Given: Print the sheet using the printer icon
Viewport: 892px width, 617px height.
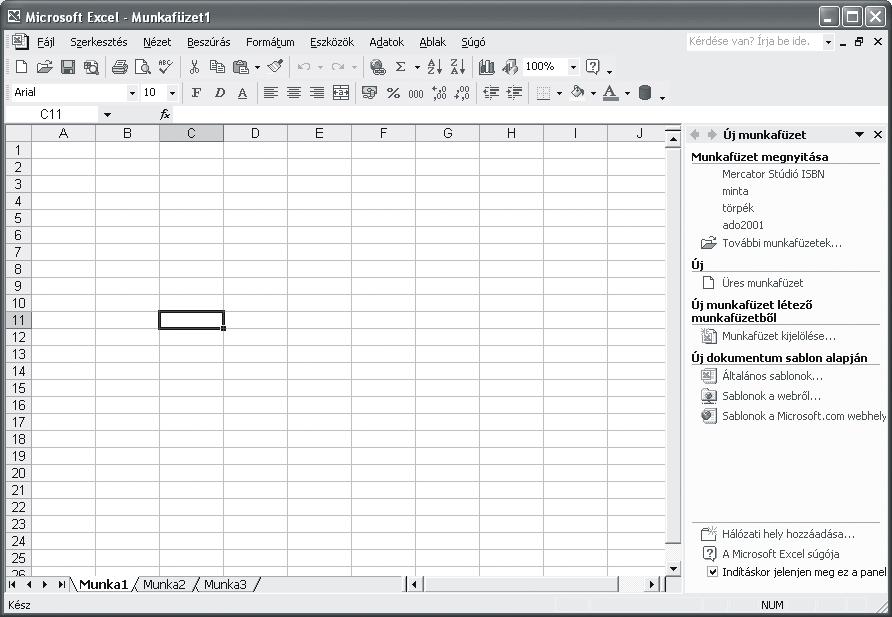Looking at the screenshot, I should pos(119,67).
